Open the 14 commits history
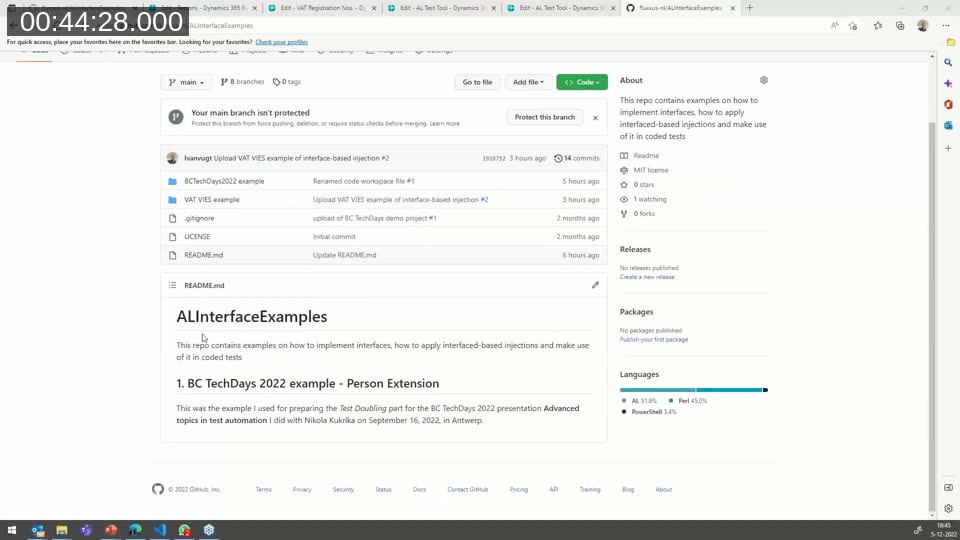This screenshot has height=540, width=960. click(577, 158)
